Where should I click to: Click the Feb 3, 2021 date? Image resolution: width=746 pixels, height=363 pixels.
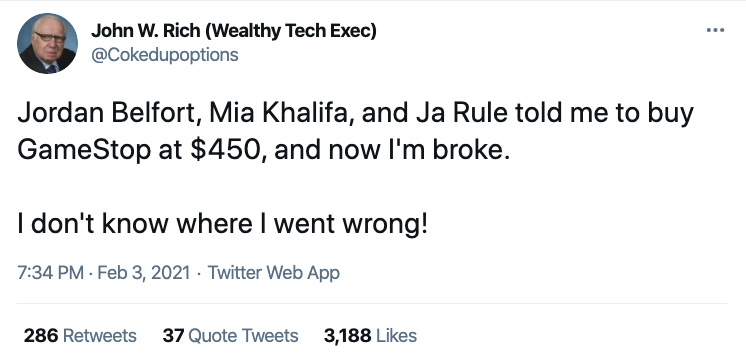click(x=144, y=273)
